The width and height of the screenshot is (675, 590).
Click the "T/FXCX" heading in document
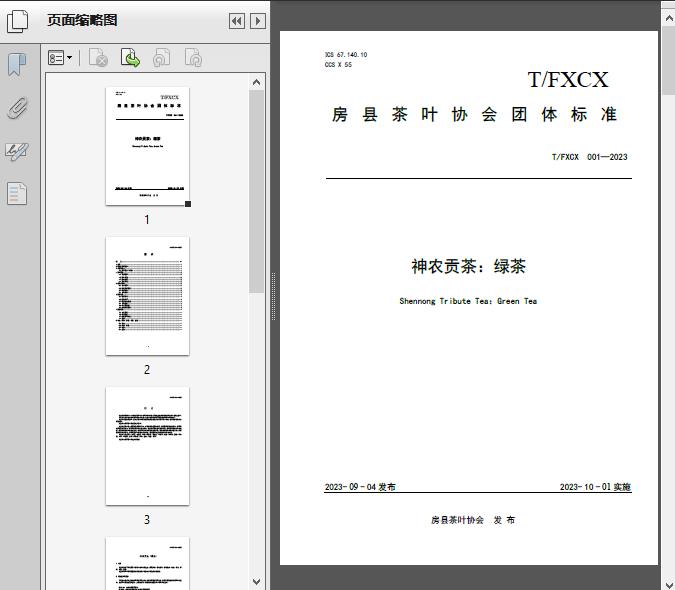coord(568,80)
